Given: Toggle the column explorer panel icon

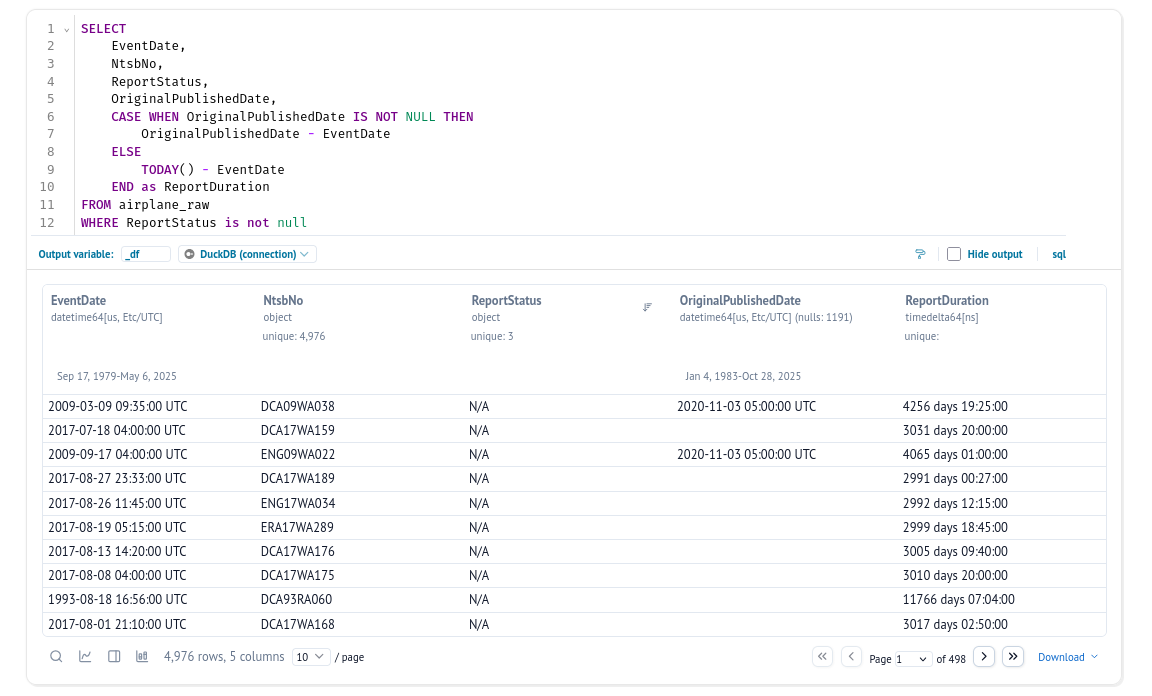Looking at the screenshot, I should click(114, 657).
